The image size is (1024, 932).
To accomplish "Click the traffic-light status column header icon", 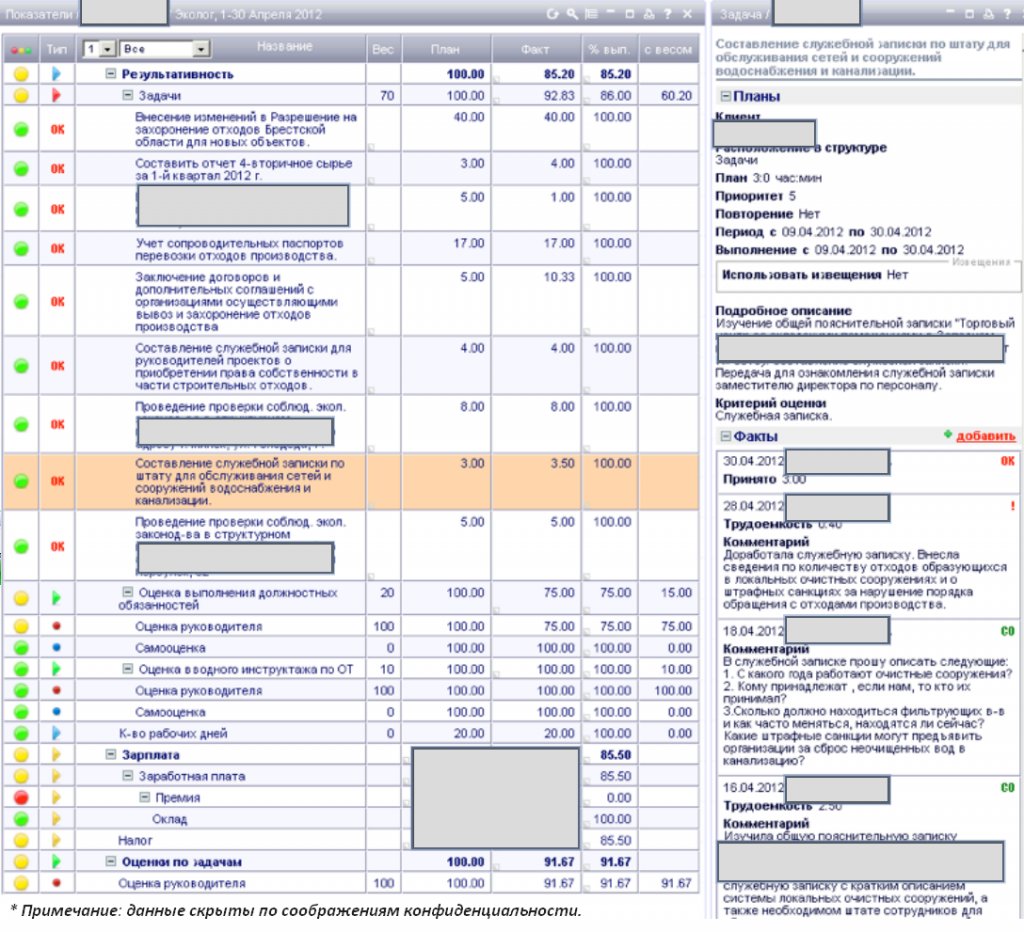I will pos(21,50).
